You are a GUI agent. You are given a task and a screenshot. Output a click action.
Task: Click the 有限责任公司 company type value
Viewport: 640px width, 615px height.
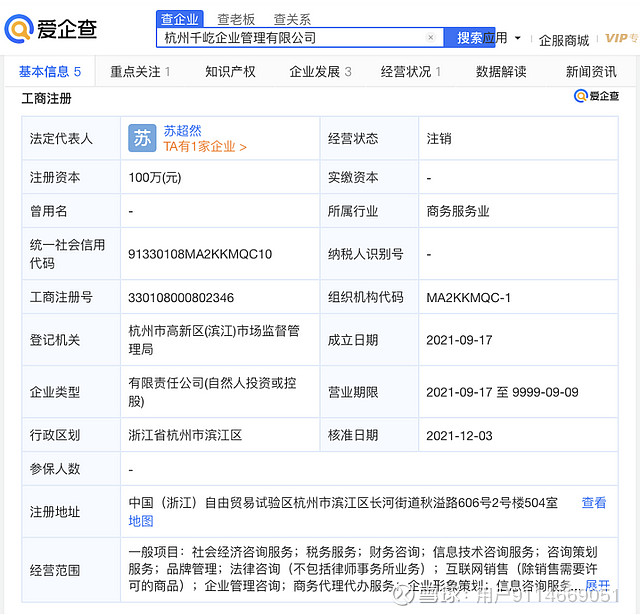click(212, 392)
